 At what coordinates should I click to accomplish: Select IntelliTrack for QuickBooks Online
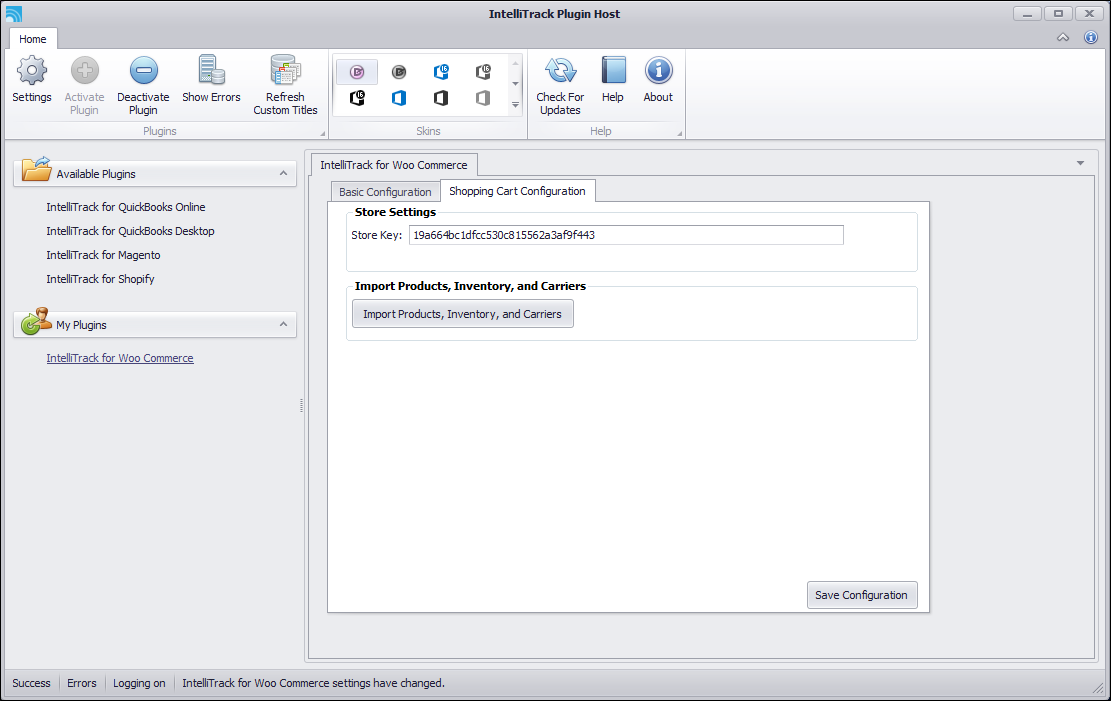click(126, 207)
